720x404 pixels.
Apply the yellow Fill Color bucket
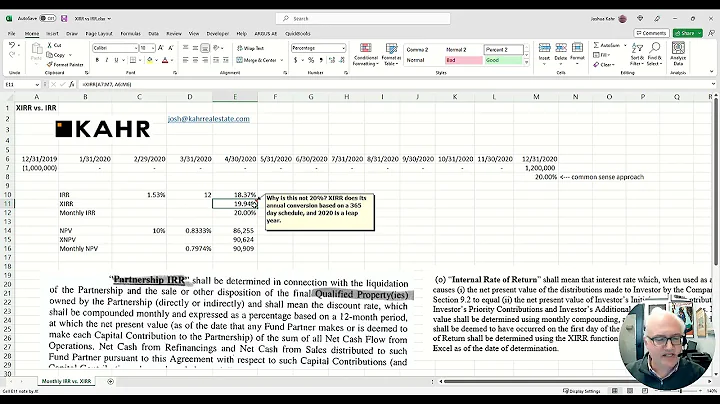149,60
